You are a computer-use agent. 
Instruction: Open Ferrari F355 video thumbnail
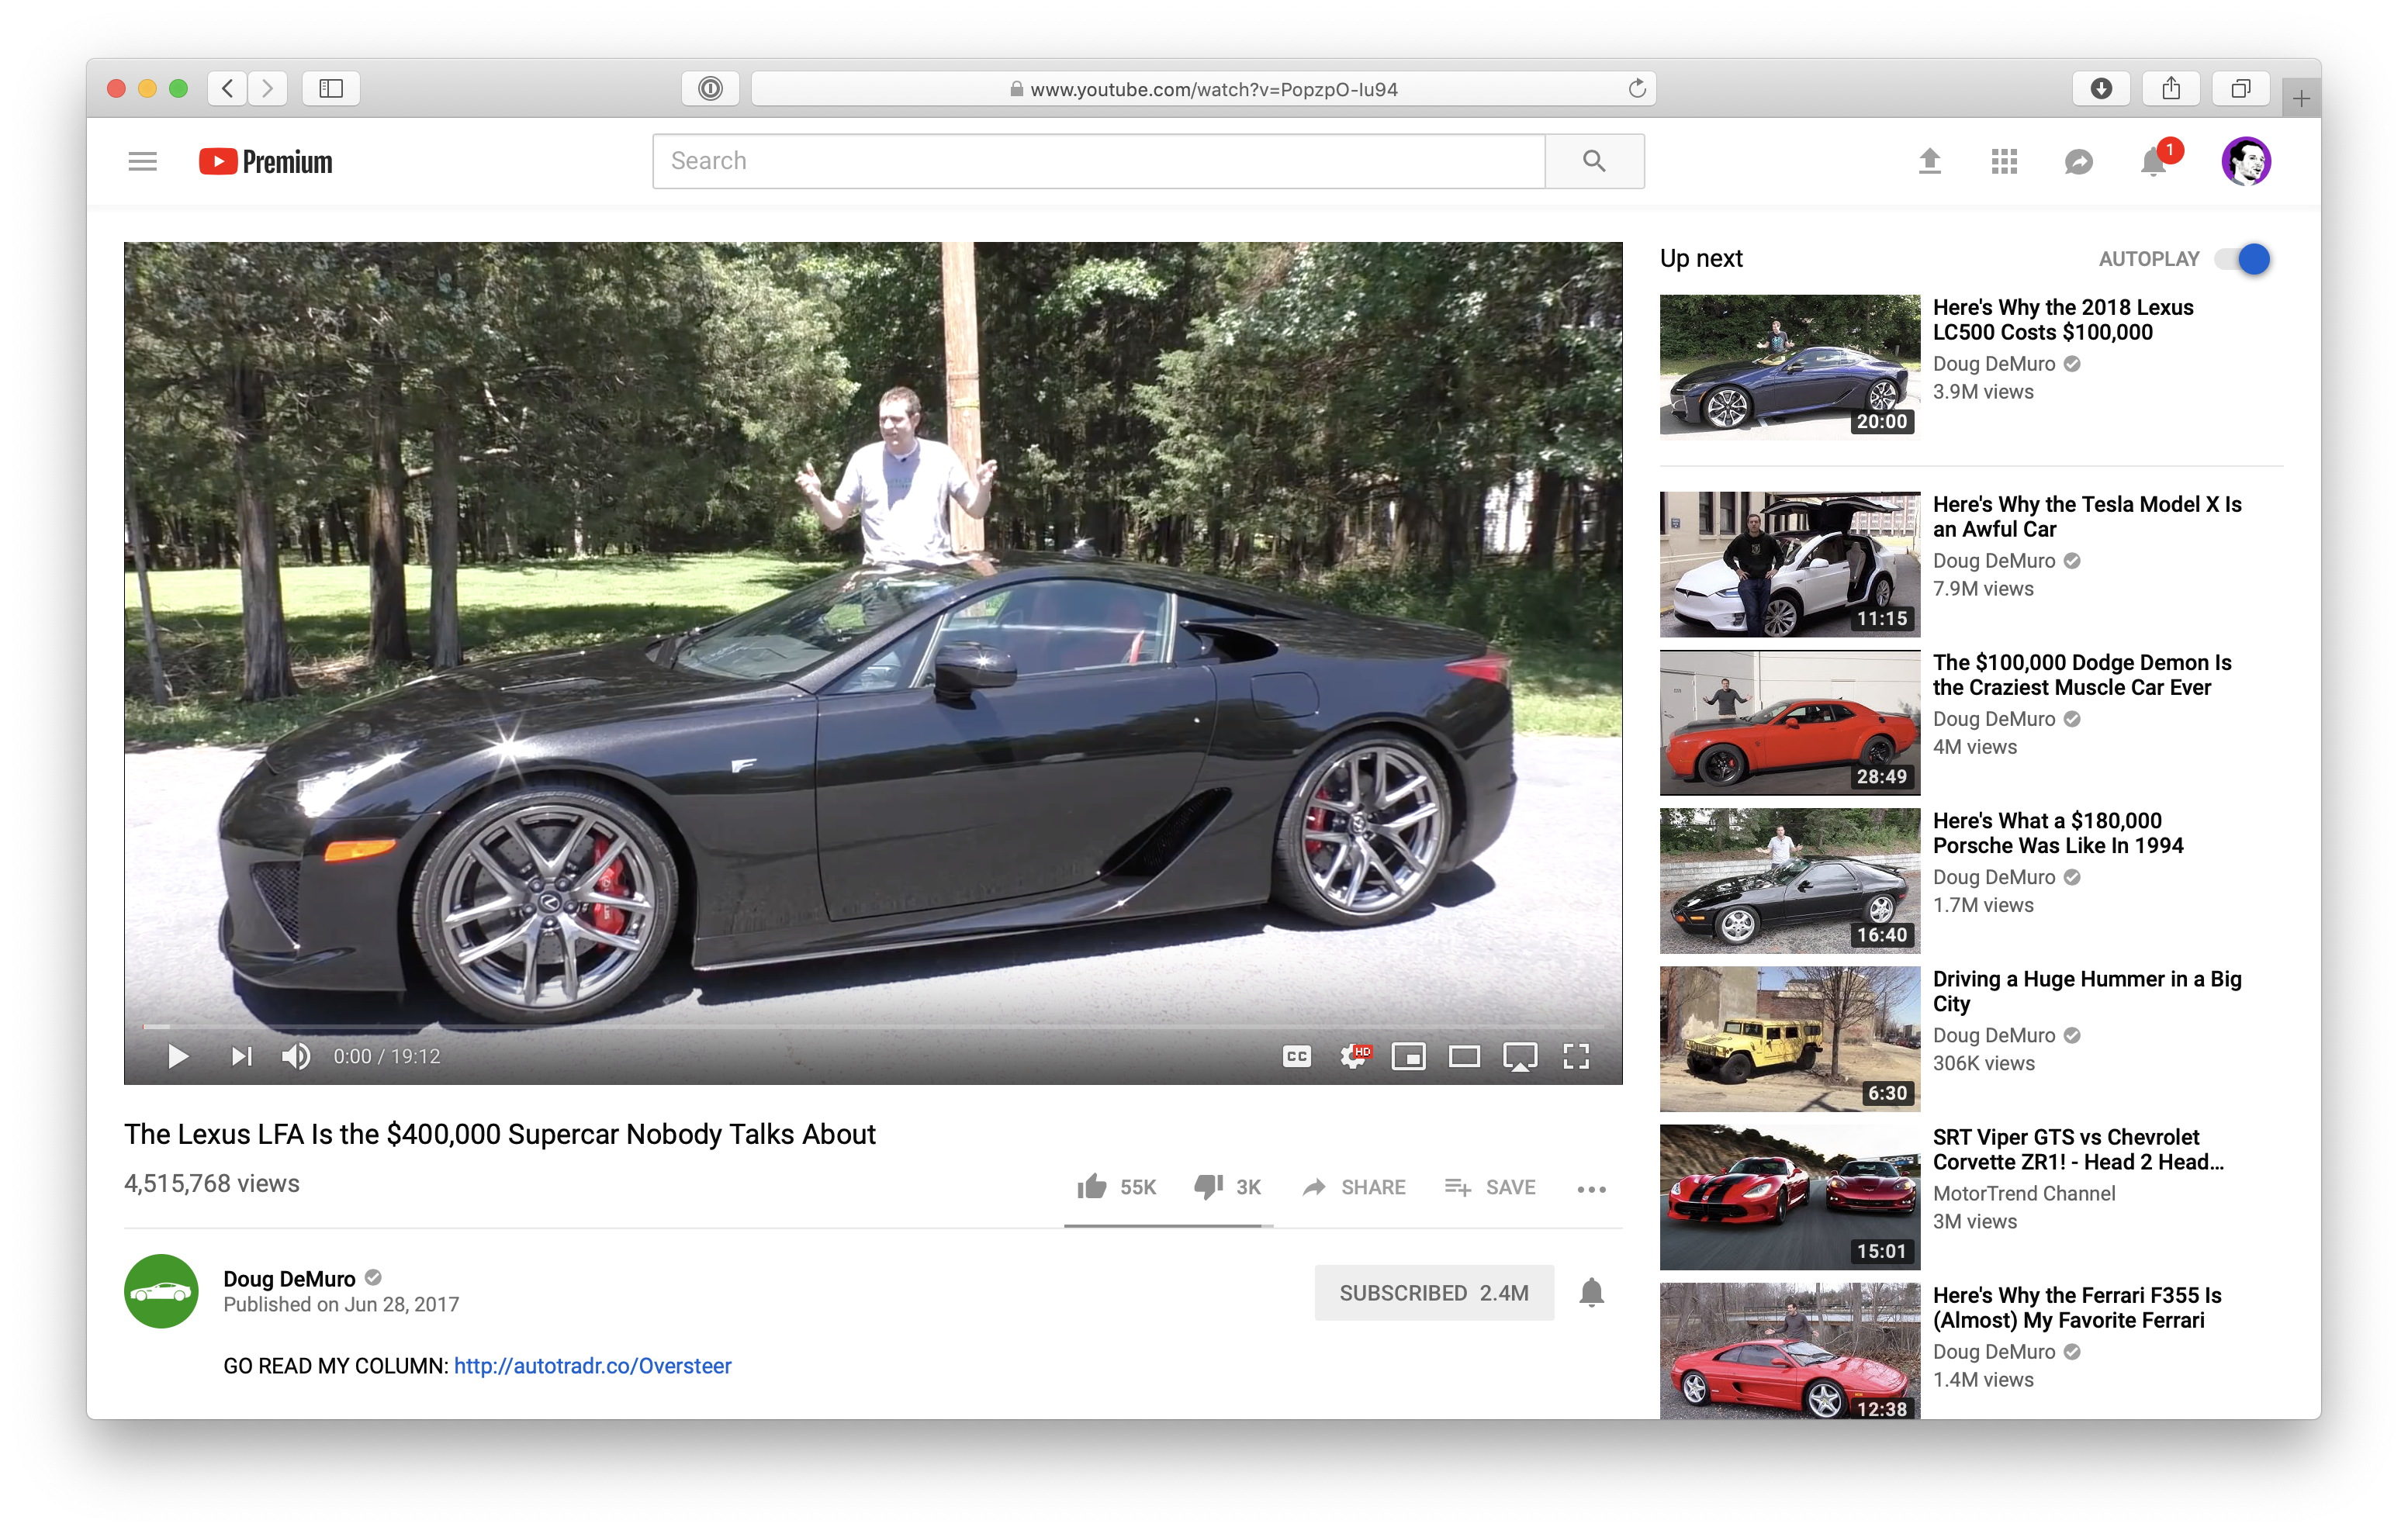[1790, 1350]
